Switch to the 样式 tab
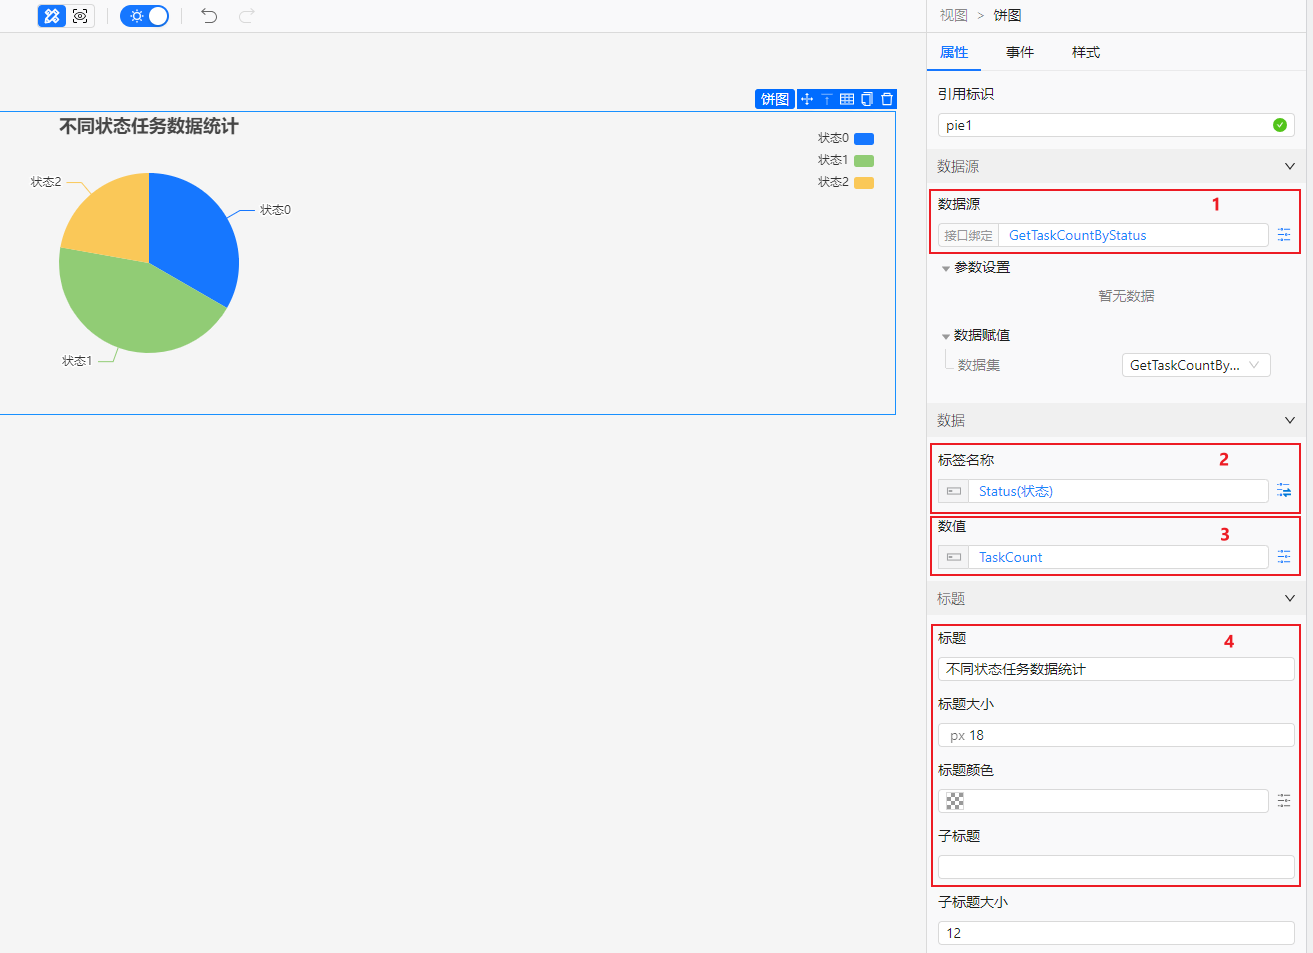1313x953 pixels. coord(1085,52)
